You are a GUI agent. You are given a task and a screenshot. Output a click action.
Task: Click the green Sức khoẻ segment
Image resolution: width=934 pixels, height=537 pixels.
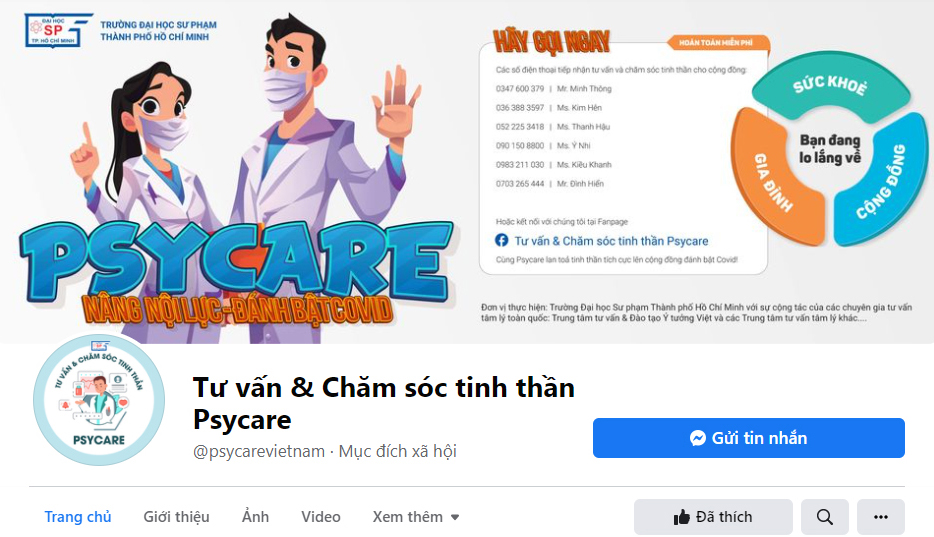[x=830, y=87]
